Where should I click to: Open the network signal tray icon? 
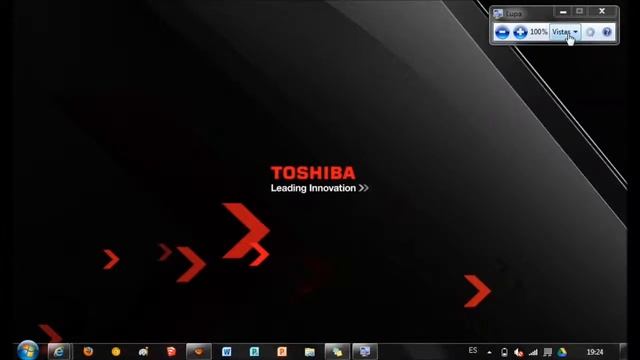click(x=533, y=352)
